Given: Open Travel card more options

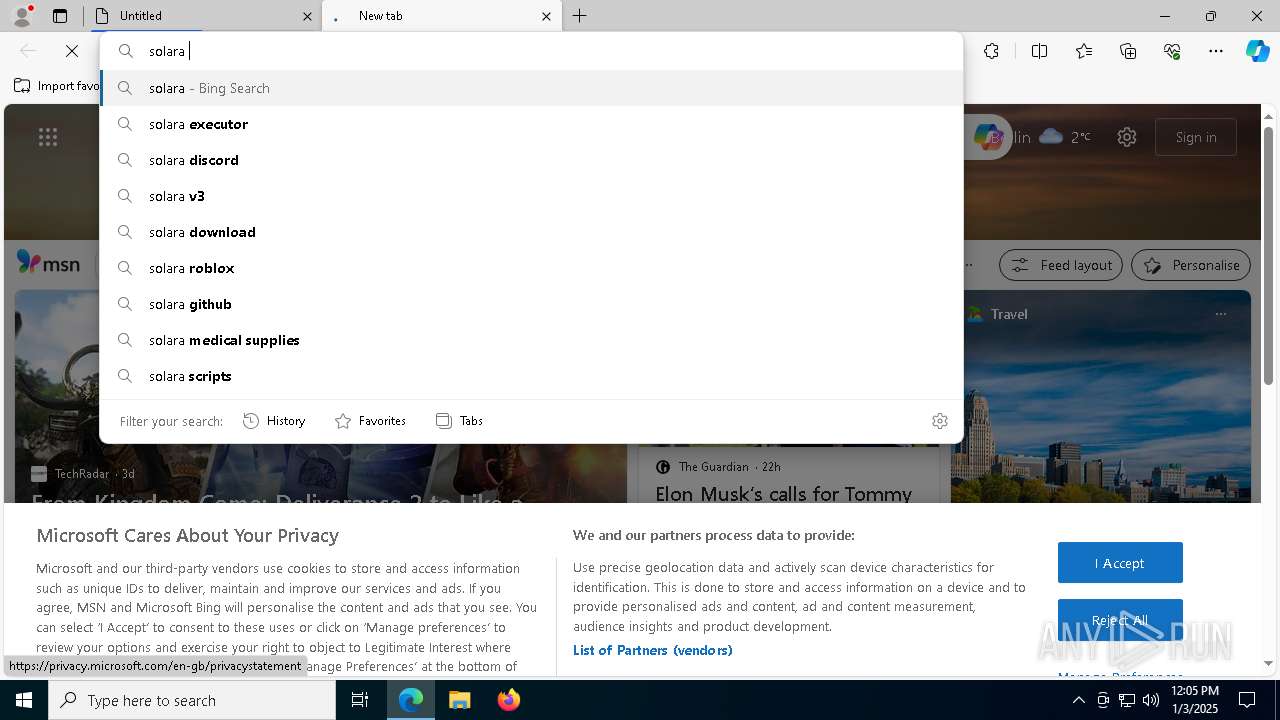Looking at the screenshot, I should click(1220, 314).
